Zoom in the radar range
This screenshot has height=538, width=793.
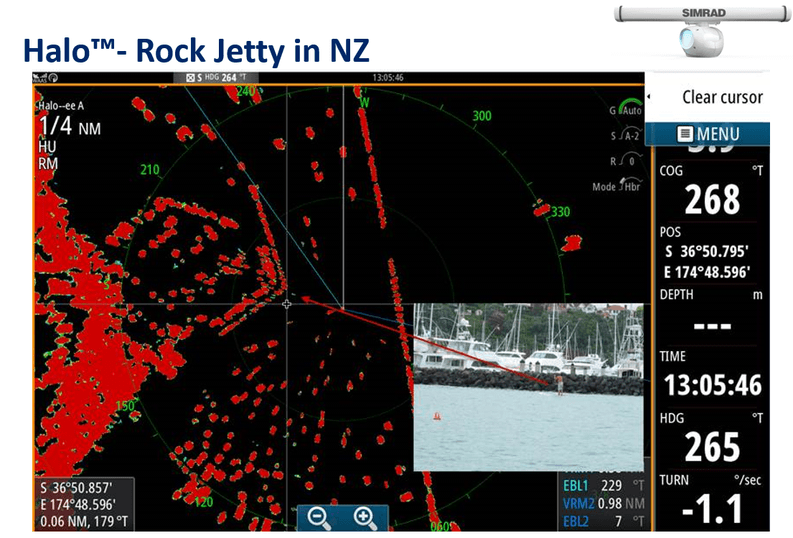coord(364,517)
